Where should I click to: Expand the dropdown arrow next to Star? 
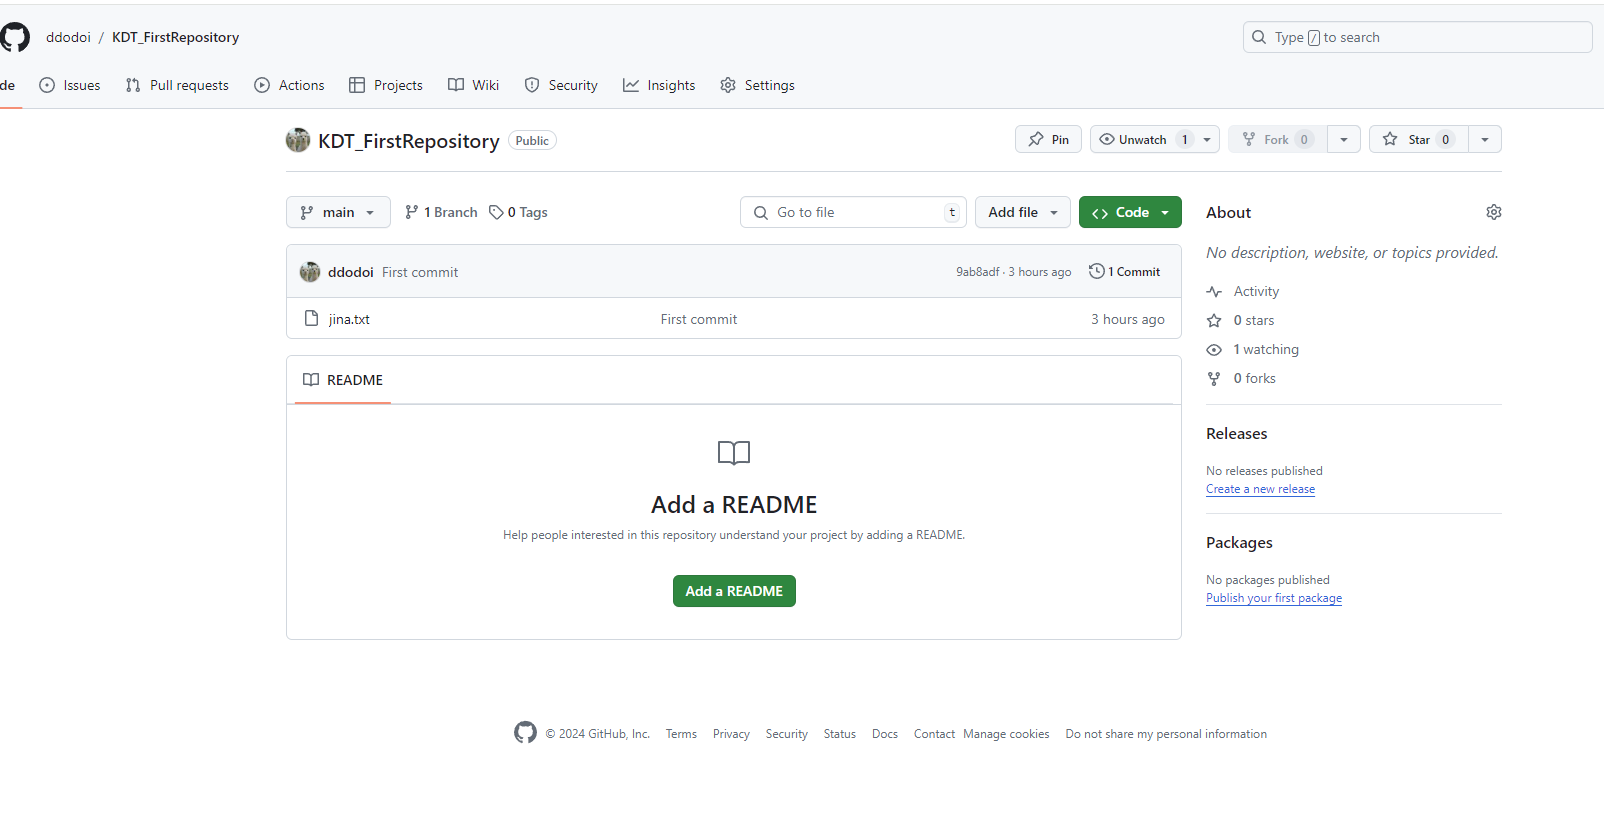[1485, 139]
